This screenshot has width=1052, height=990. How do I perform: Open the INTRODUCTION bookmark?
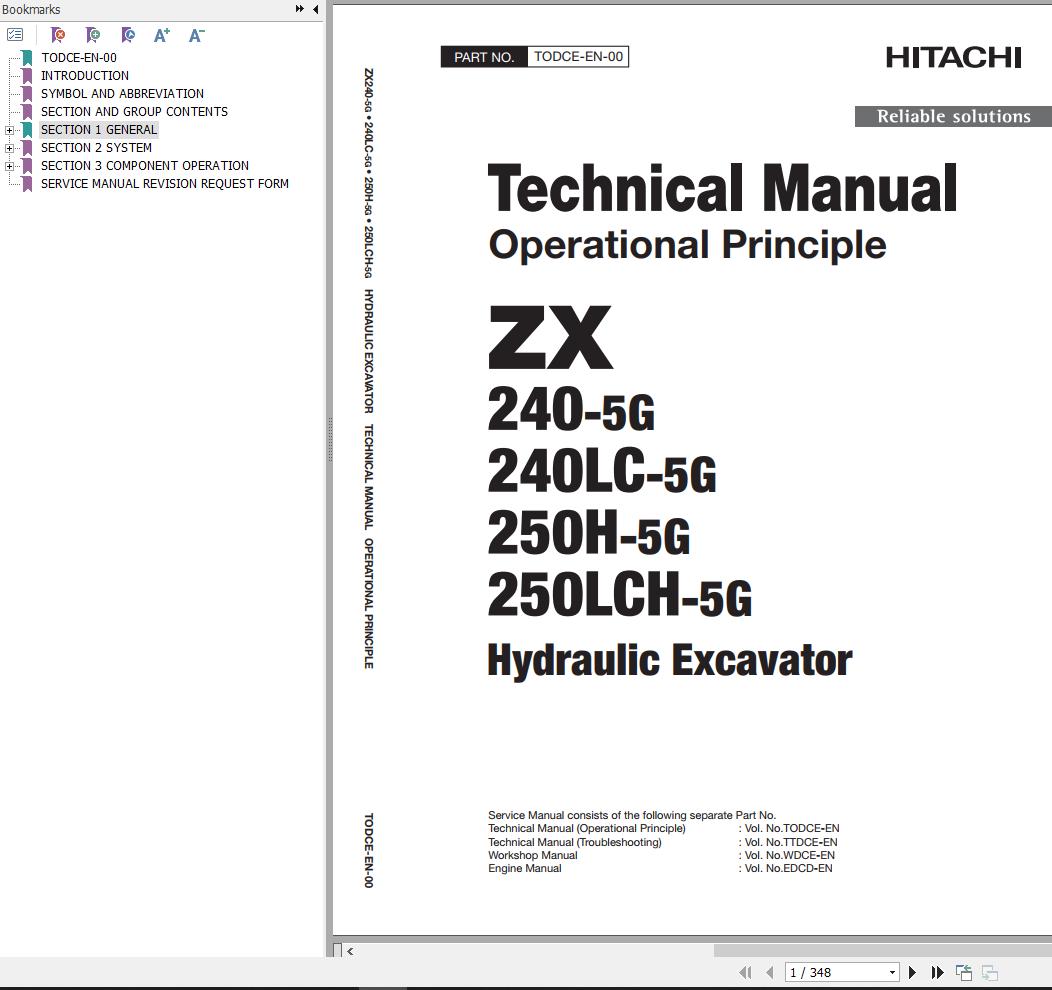85,76
